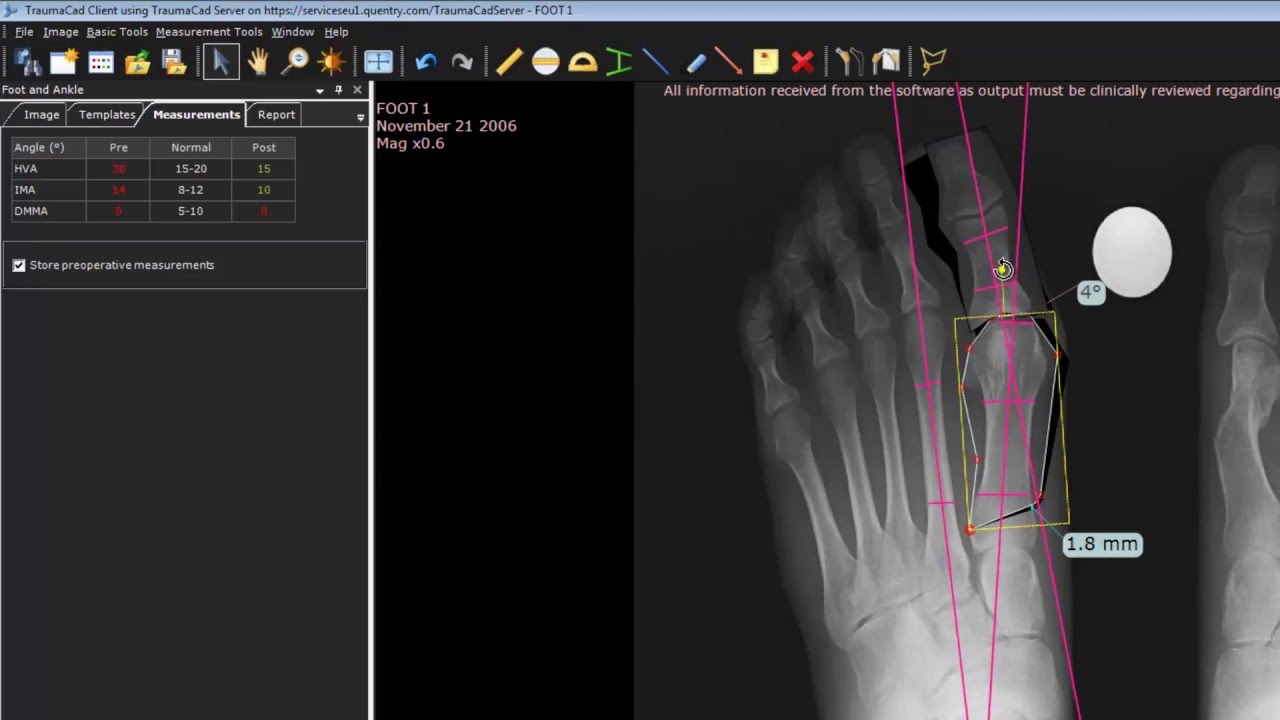Undo the last action
The image size is (1280, 720).
(425, 62)
